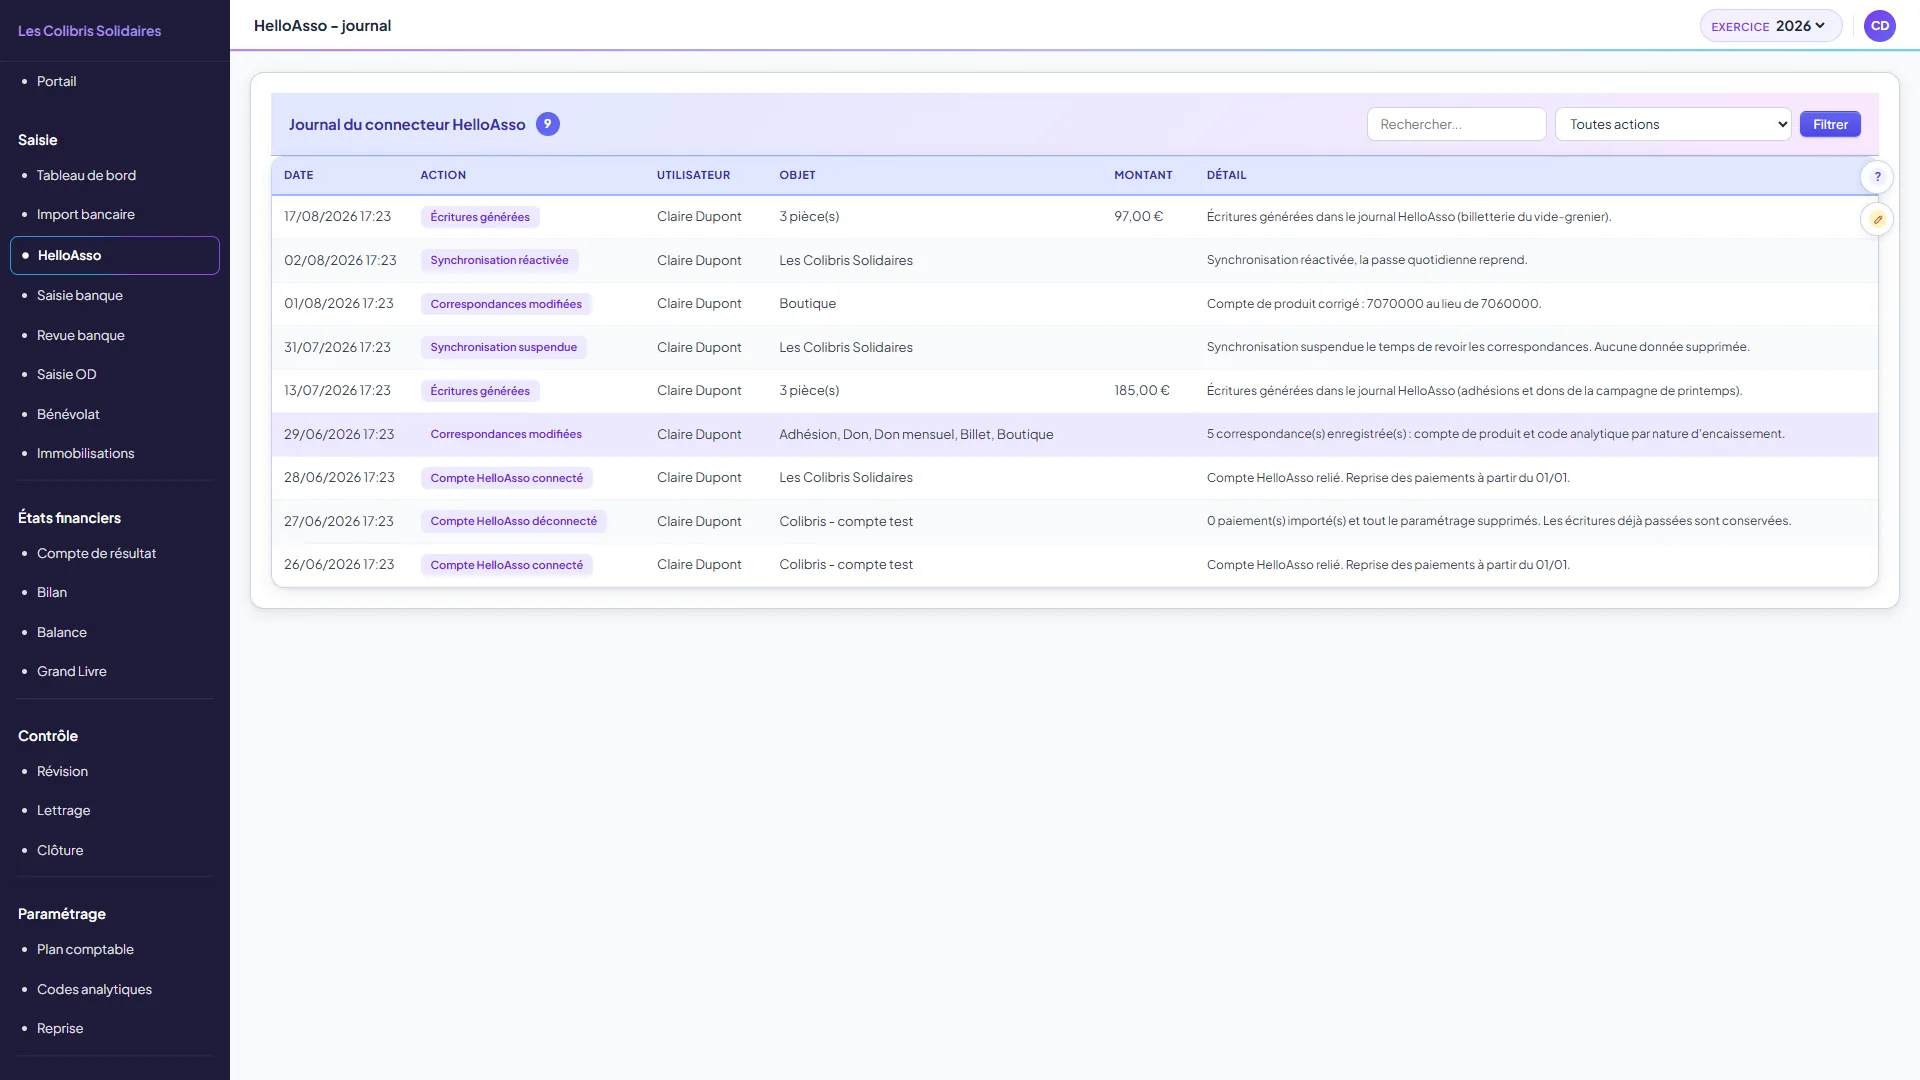Click the DÉTAIL column header
Viewport: 1920px width, 1080px height.
coord(1226,175)
